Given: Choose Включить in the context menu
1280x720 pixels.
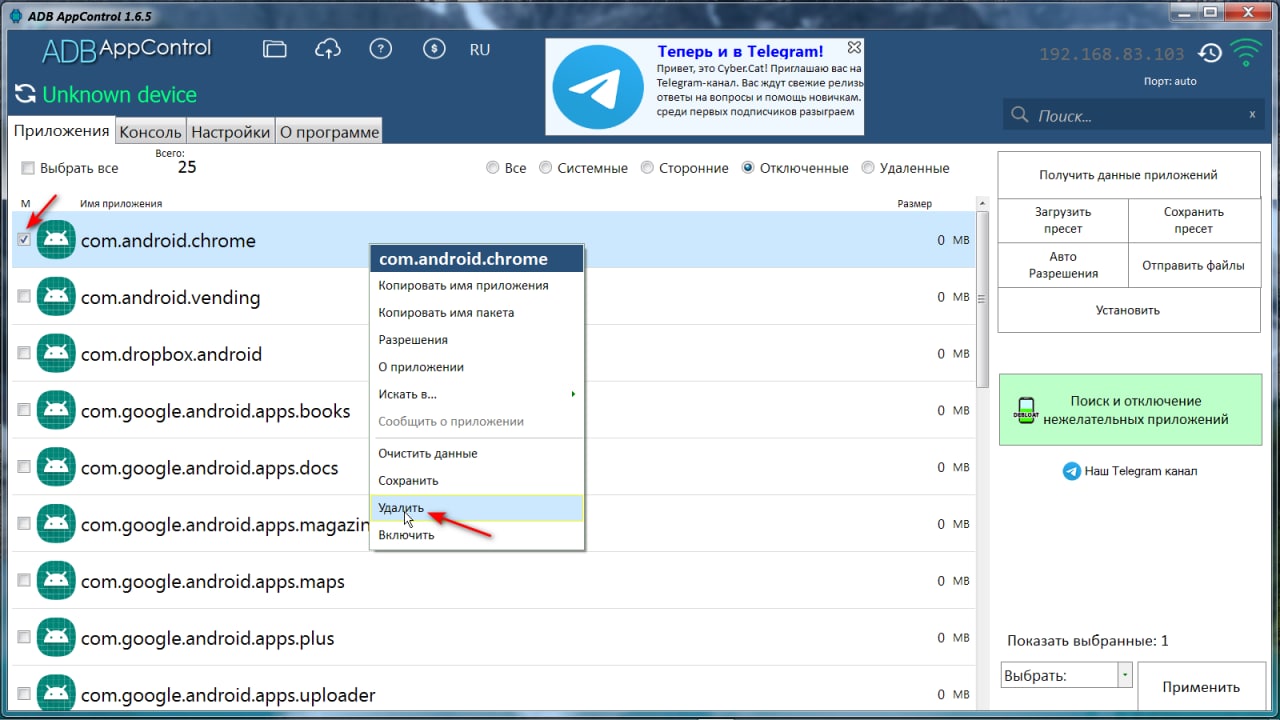Looking at the screenshot, I should click(x=477, y=535).
